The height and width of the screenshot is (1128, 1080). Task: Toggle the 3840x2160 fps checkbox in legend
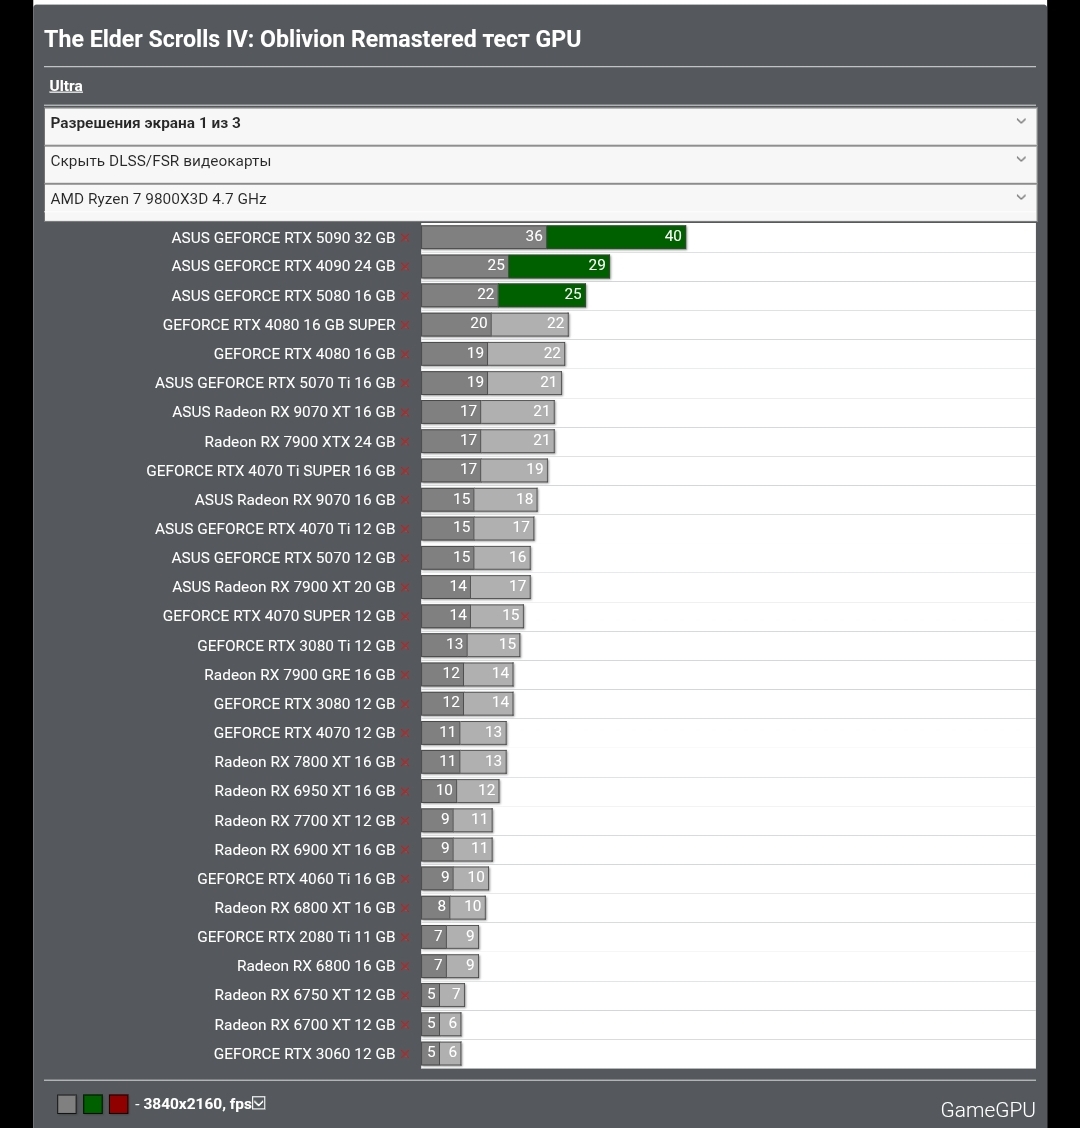[x=259, y=1103]
